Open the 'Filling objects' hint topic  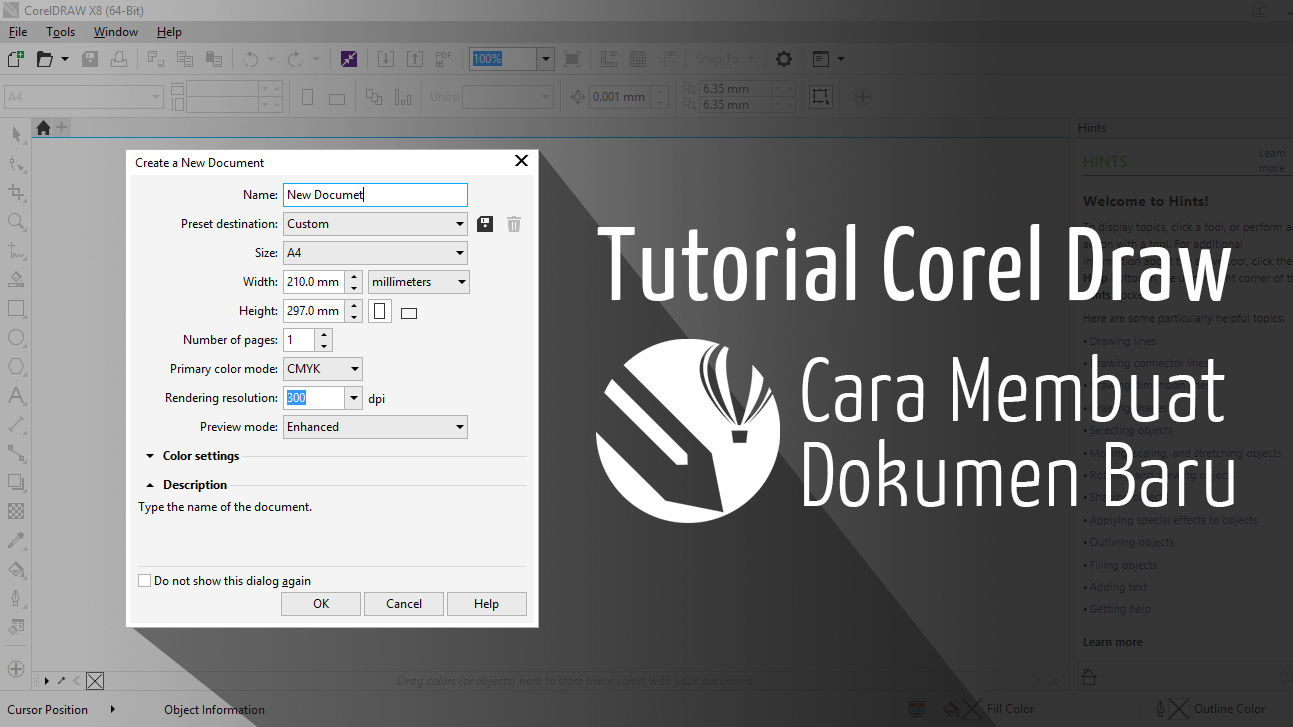click(x=1124, y=565)
